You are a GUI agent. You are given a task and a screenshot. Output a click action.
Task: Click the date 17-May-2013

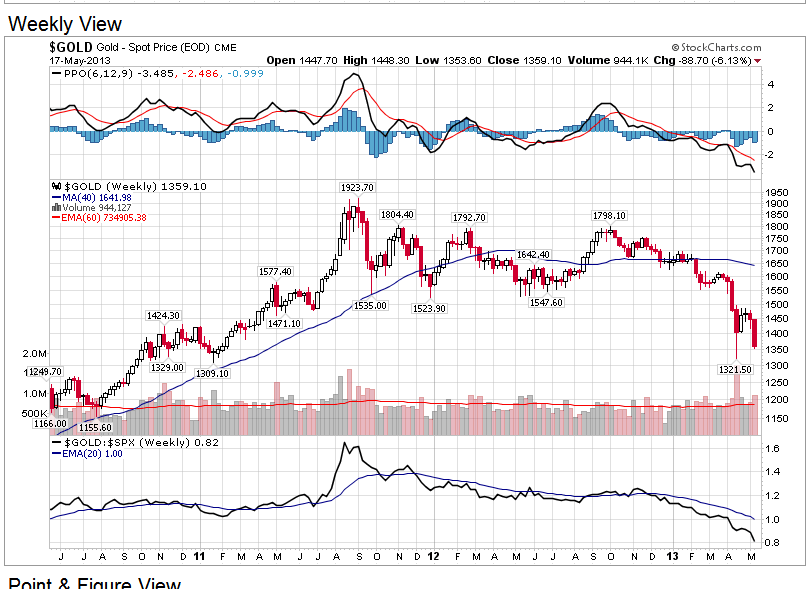pos(80,60)
